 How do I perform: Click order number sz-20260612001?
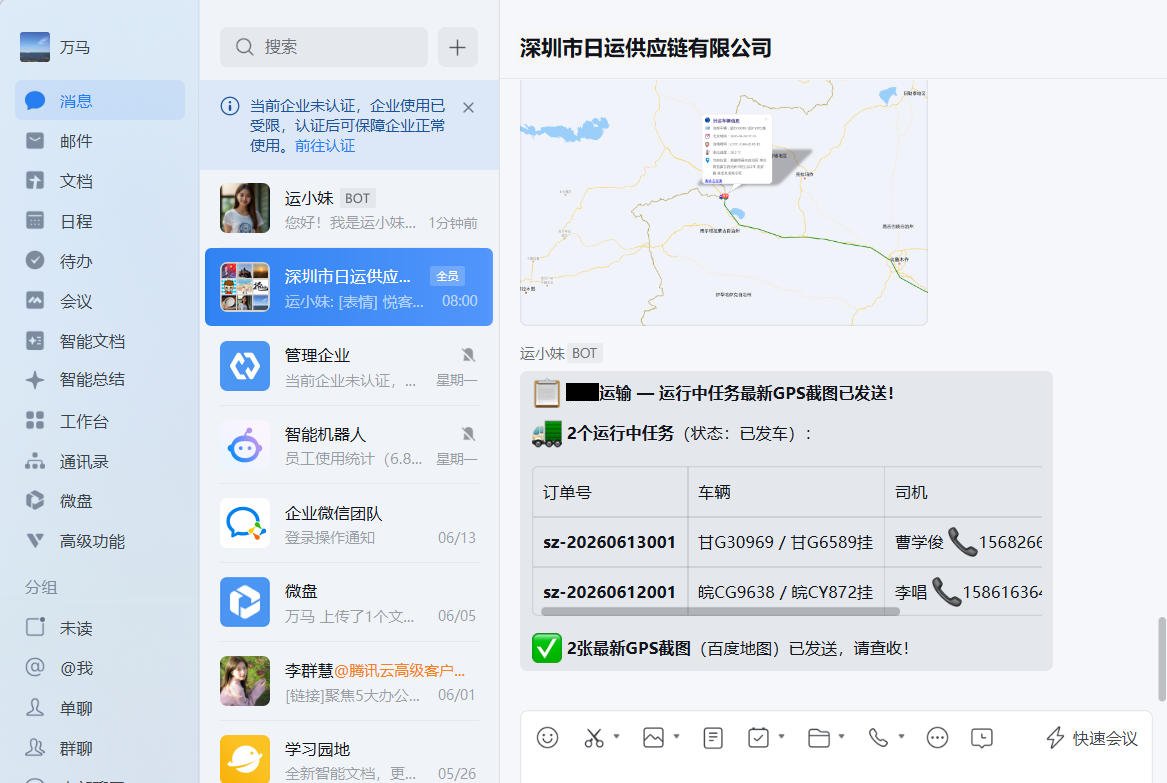[x=610, y=592]
